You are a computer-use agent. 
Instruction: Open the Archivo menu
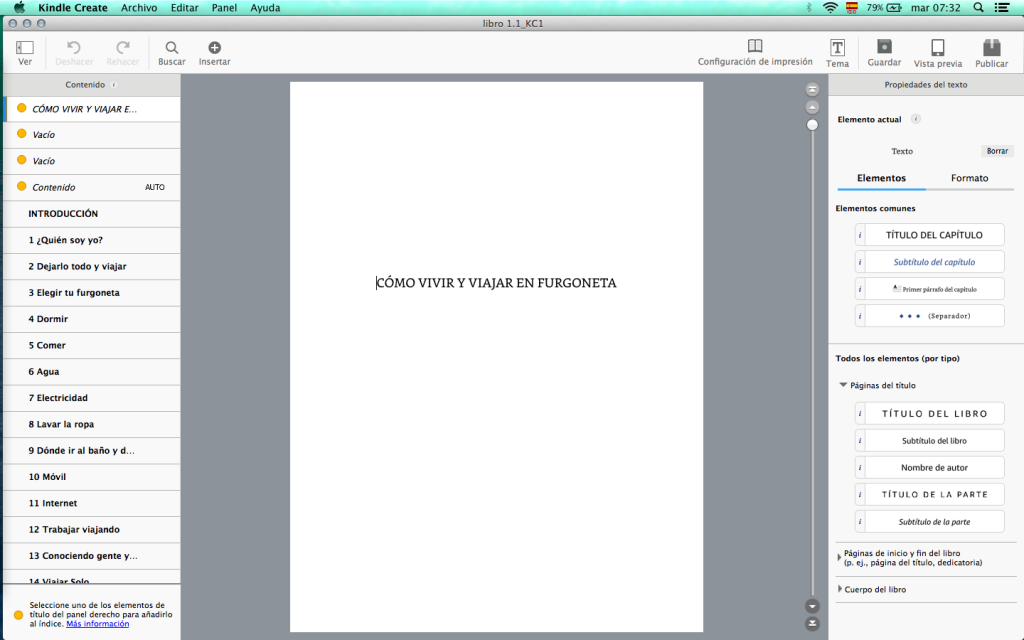coord(139,7)
